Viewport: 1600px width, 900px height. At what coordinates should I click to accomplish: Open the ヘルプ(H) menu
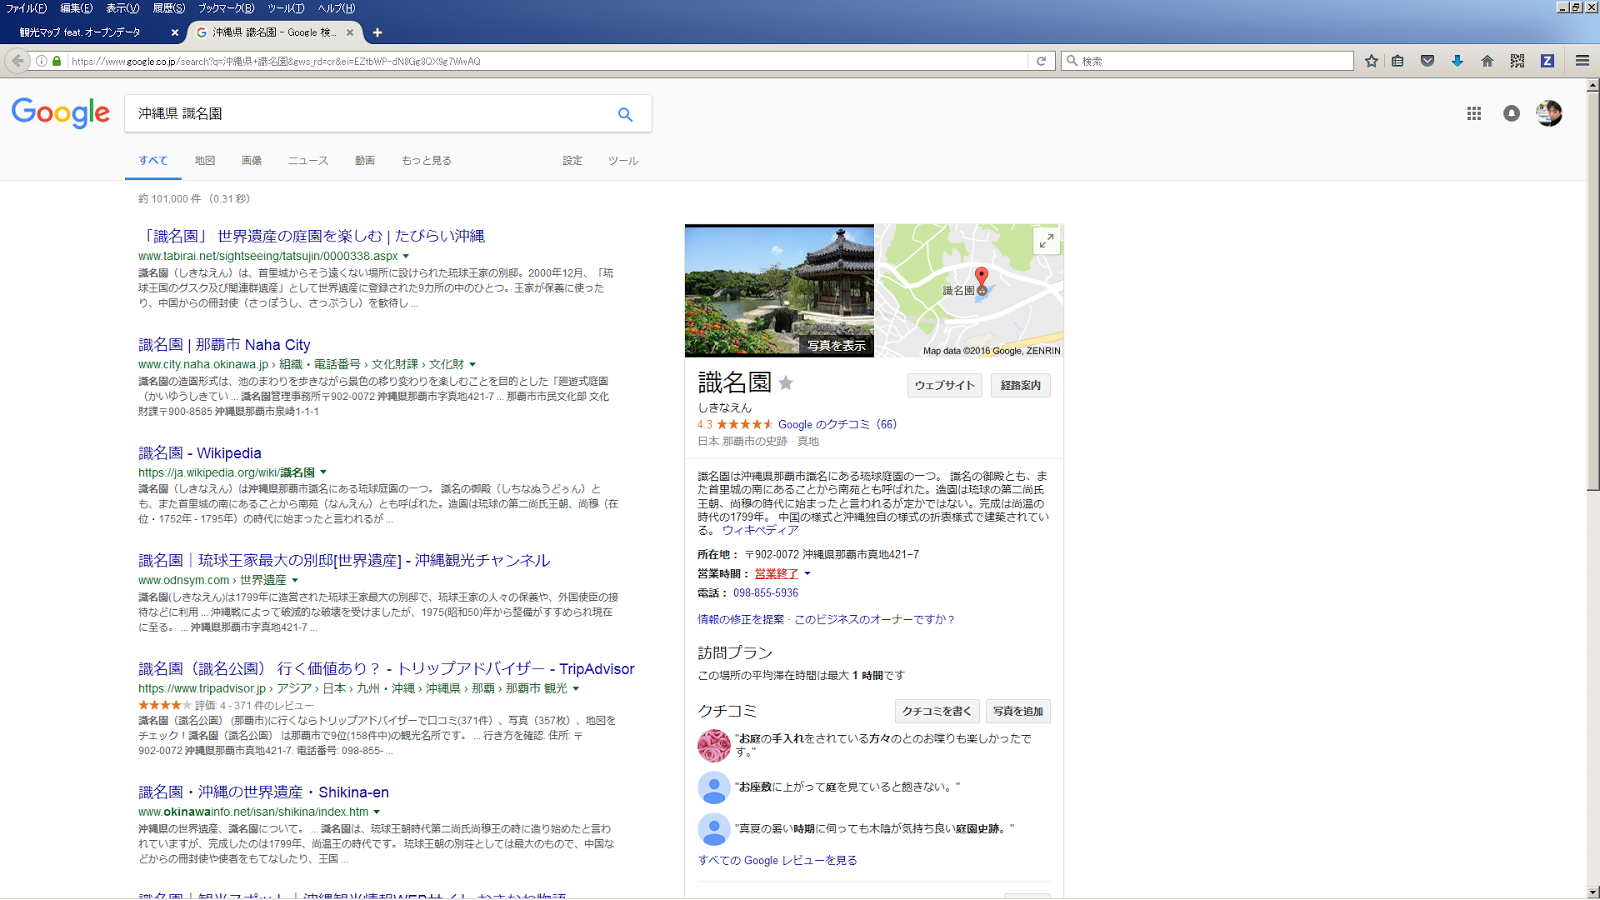pos(336,8)
